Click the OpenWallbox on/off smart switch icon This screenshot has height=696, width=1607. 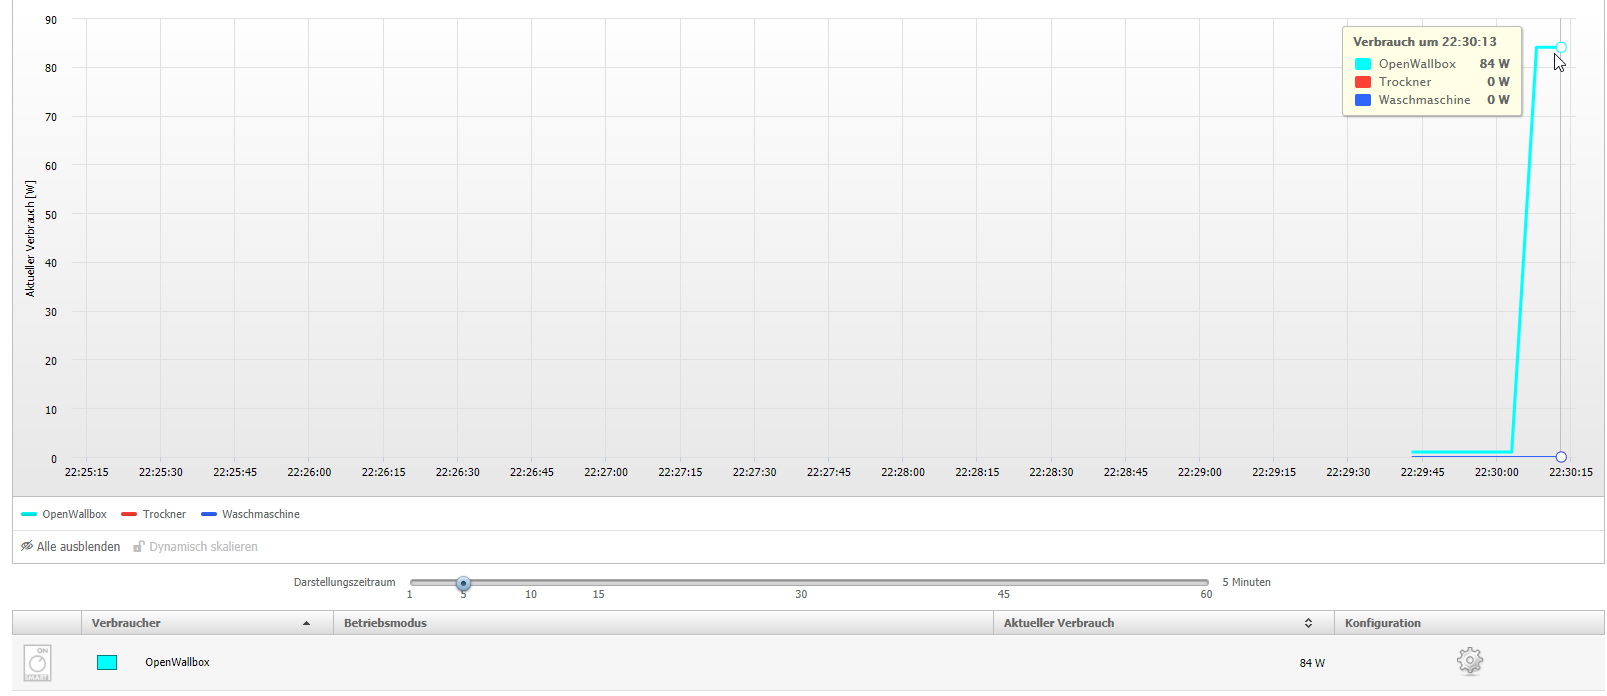[37, 663]
